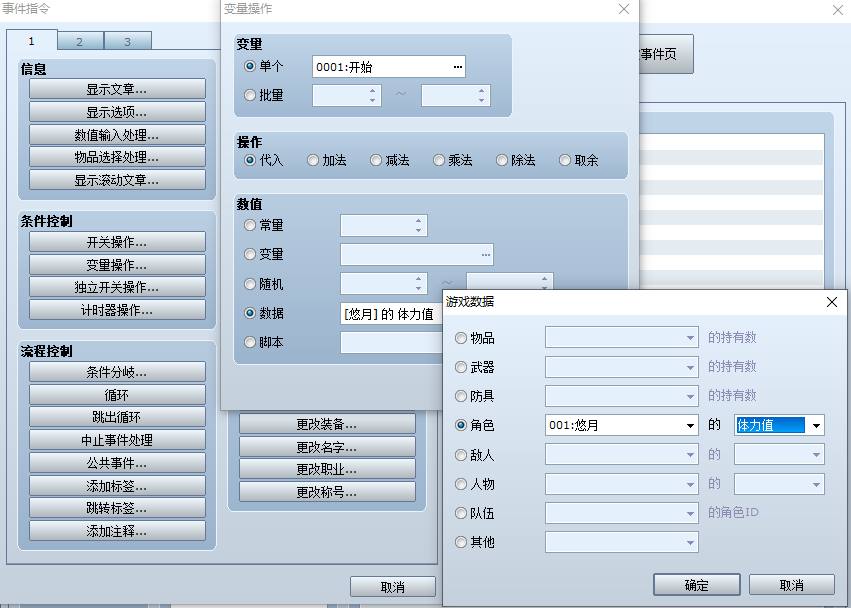Open the 001:悠月 actor dropdown
This screenshot has width=851, height=608.
pyautogui.click(x=621, y=425)
